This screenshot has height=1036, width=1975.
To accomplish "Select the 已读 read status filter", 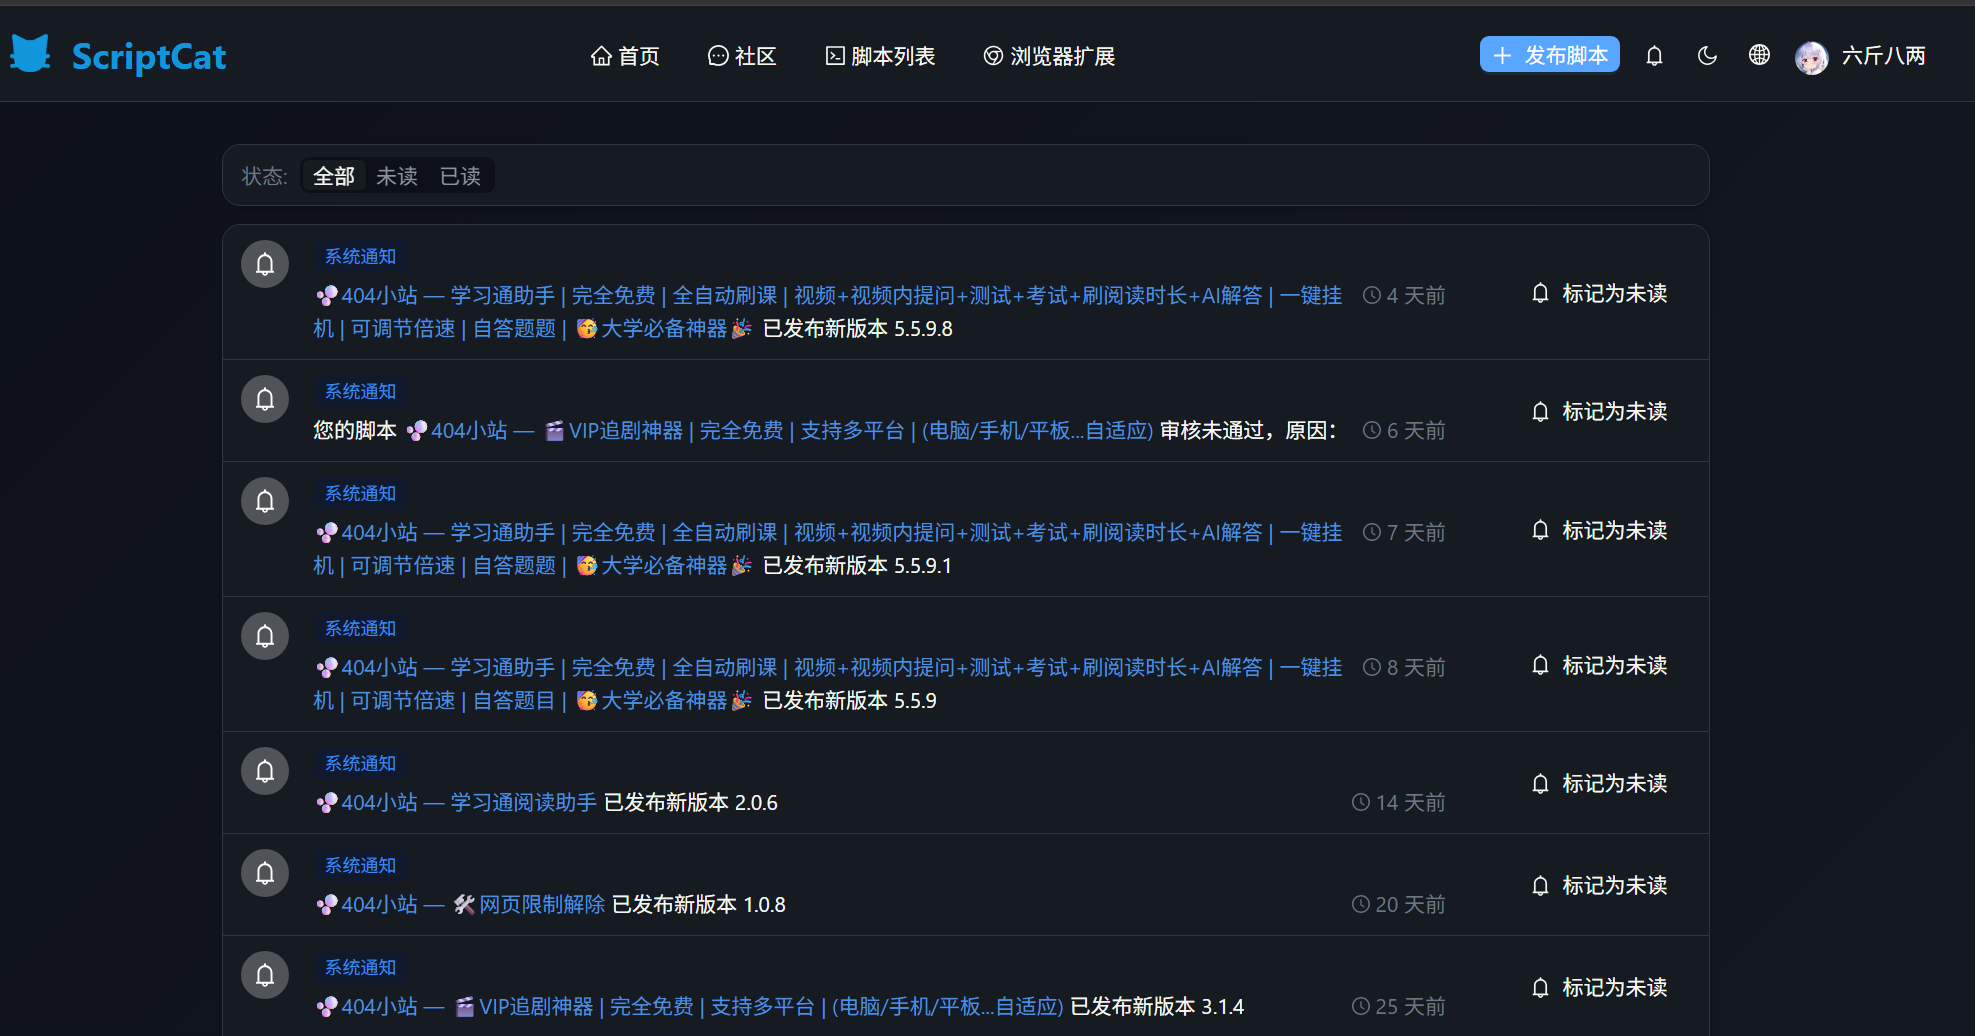I will [x=460, y=176].
